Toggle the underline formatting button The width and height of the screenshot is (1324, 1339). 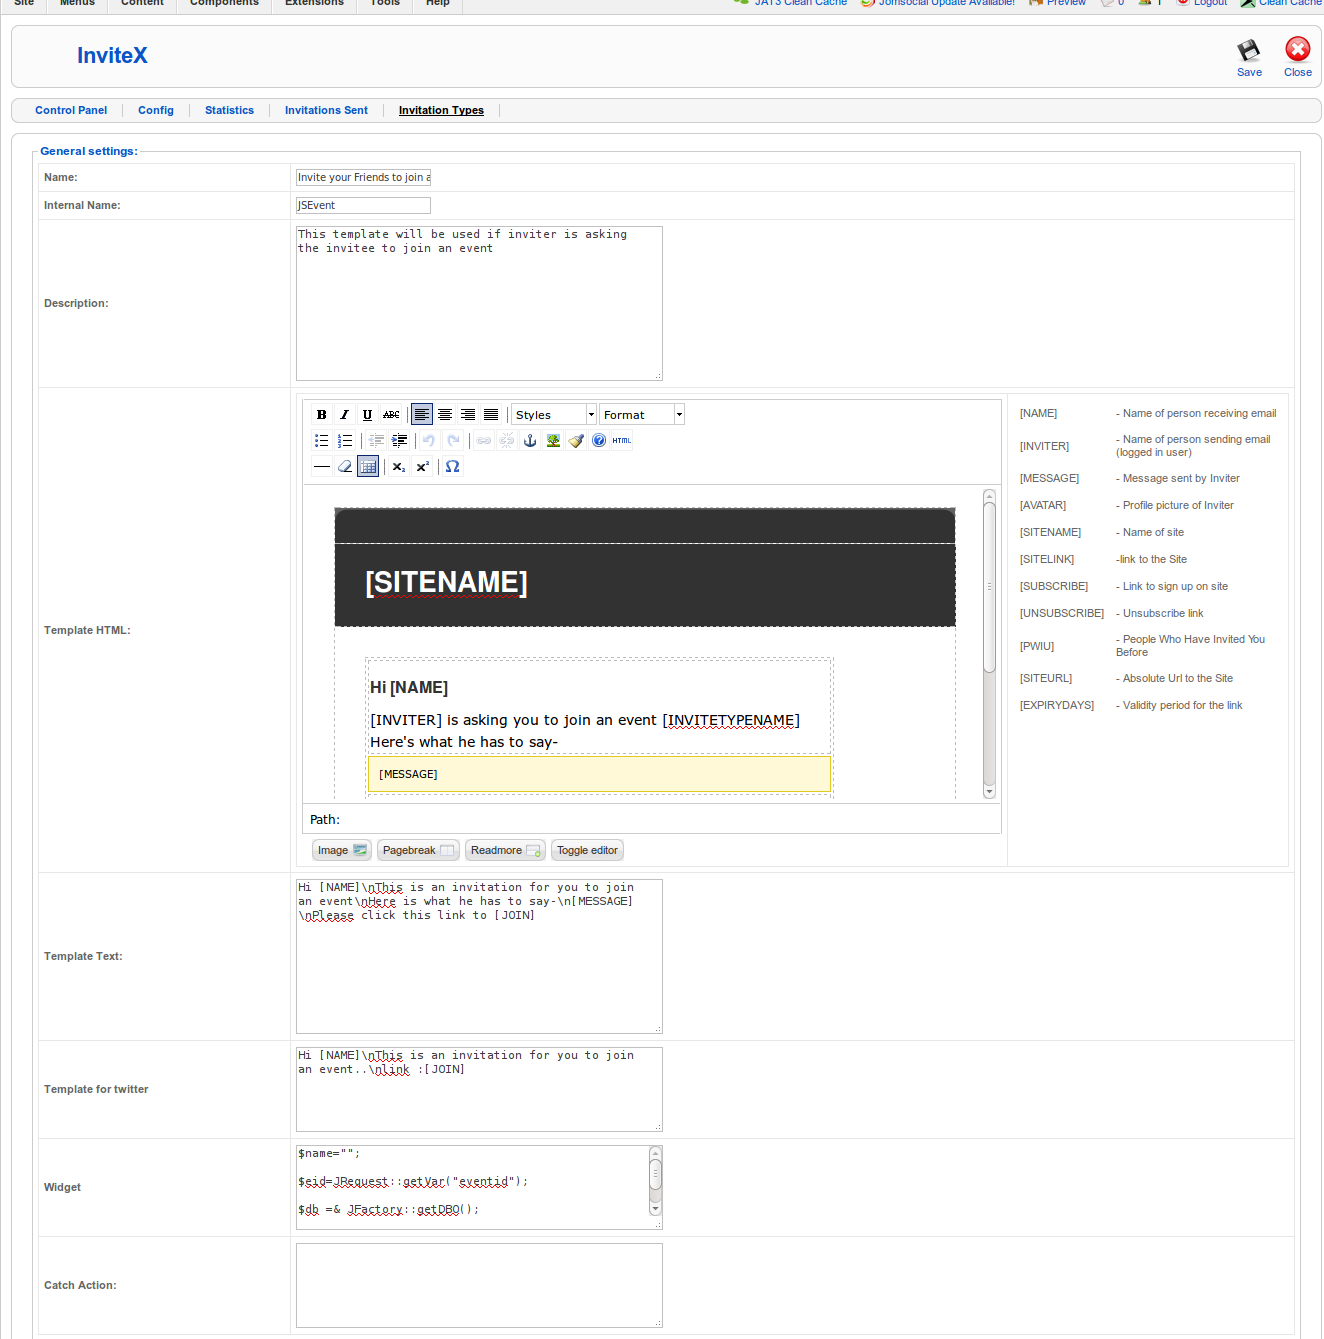(x=367, y=414)
